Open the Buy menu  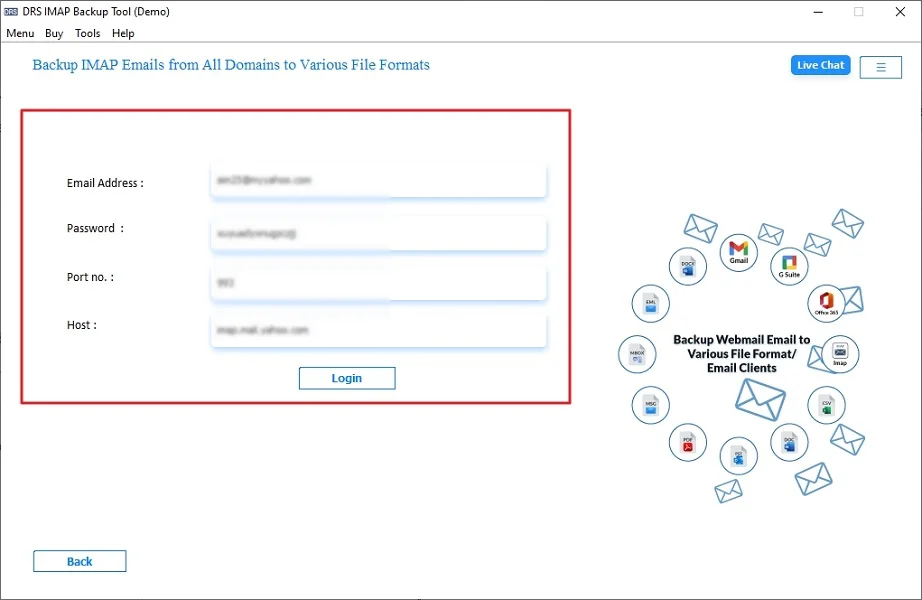(54, 33)
